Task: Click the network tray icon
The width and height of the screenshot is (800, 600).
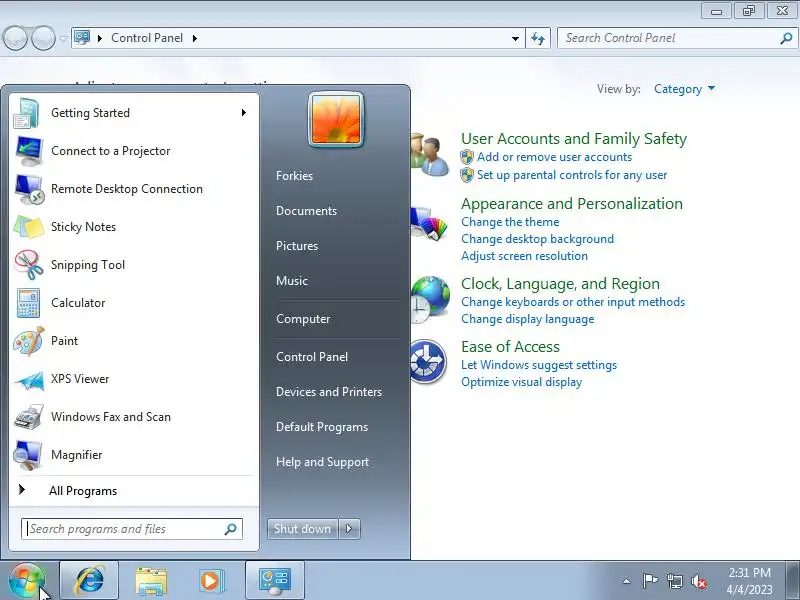Action: (x=675, y=581)
